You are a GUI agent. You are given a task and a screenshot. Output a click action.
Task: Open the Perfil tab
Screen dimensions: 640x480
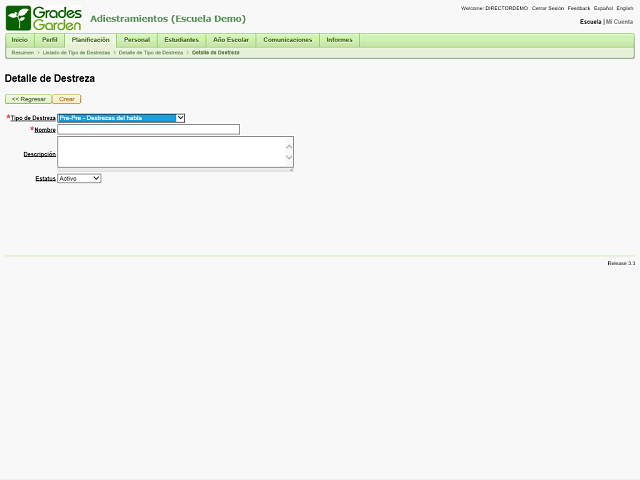(49, 40)
